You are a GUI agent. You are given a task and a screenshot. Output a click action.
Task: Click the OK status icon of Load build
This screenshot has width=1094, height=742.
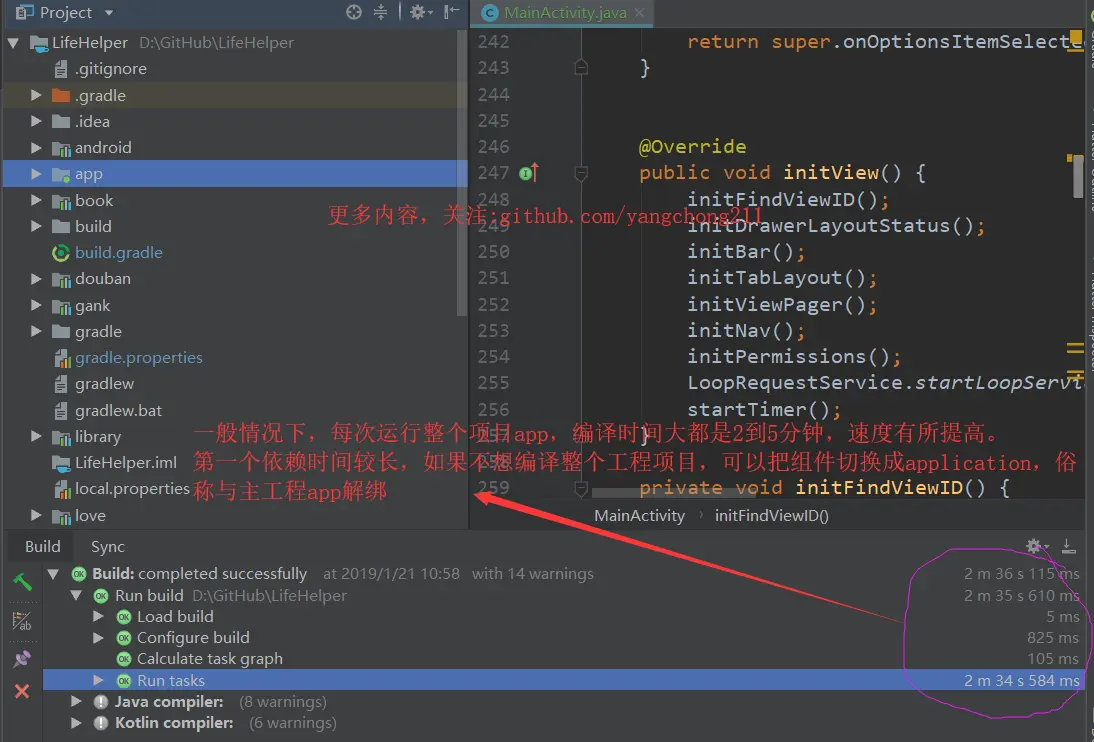click(x=124, y=617)
